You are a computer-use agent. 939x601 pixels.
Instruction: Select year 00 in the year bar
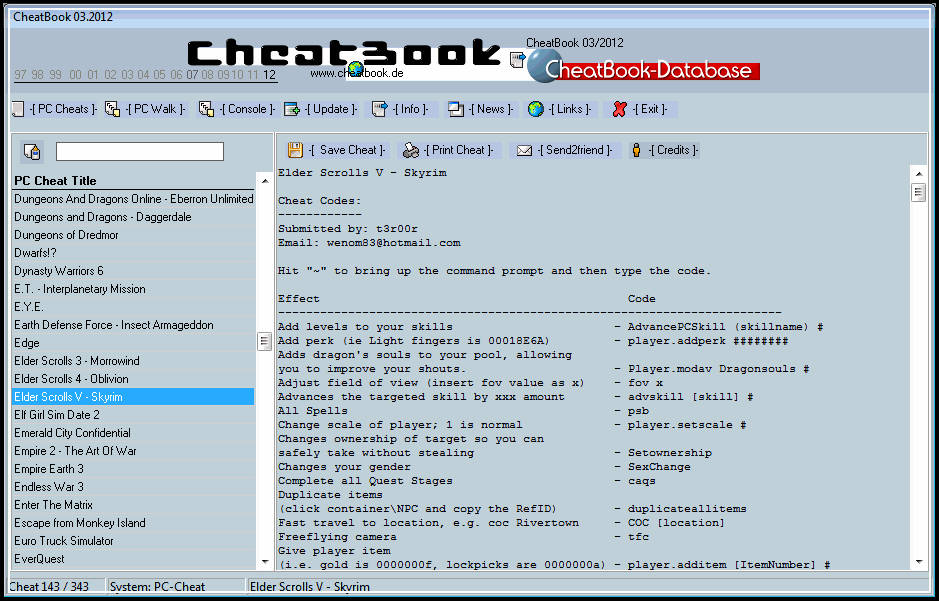[x=75, y=75]
